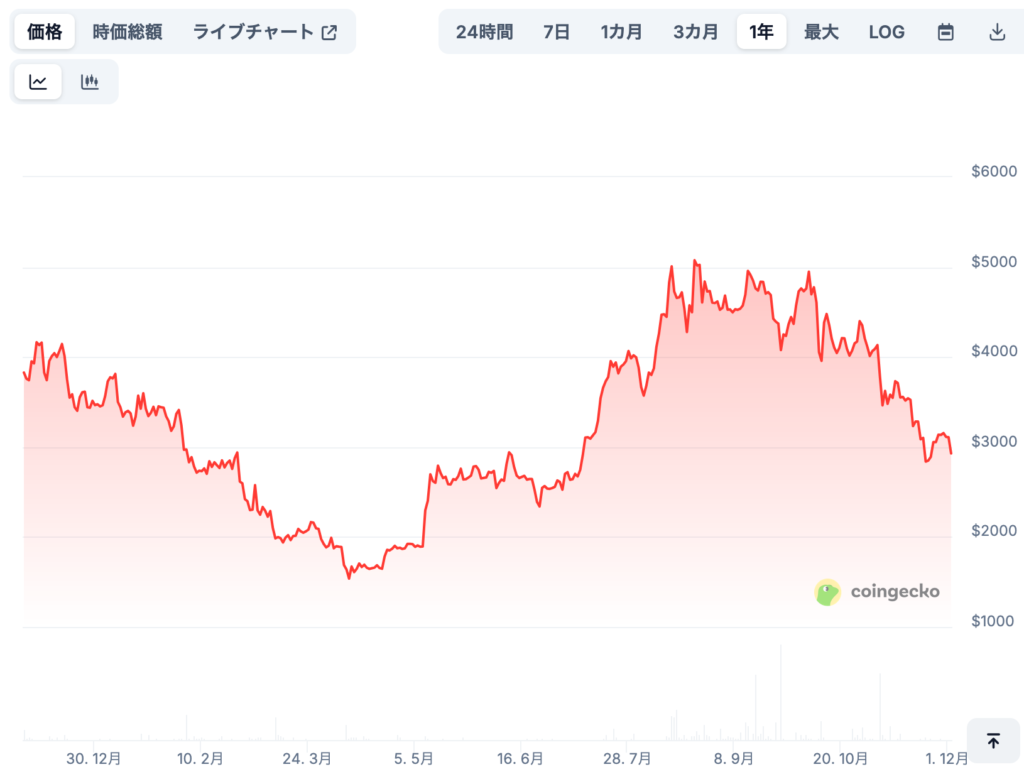Choose the 3カ月 range button
Image resolution: width=1024 pixels, height=784 pixels.
pos(695,31)
